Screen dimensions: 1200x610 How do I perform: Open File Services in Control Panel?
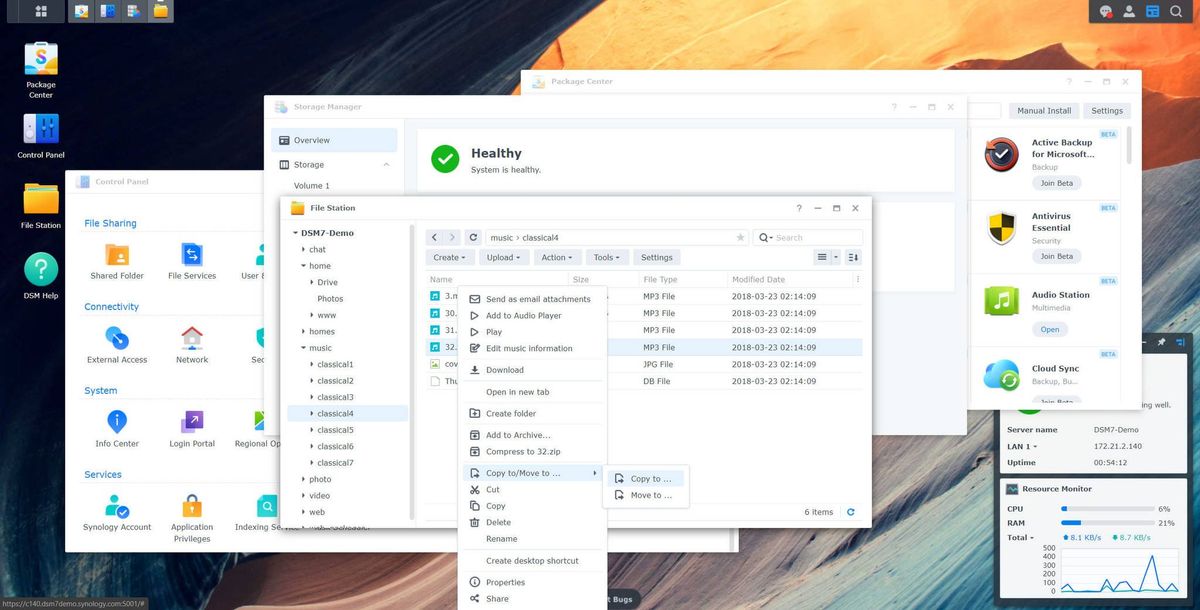tap(192, 261)
